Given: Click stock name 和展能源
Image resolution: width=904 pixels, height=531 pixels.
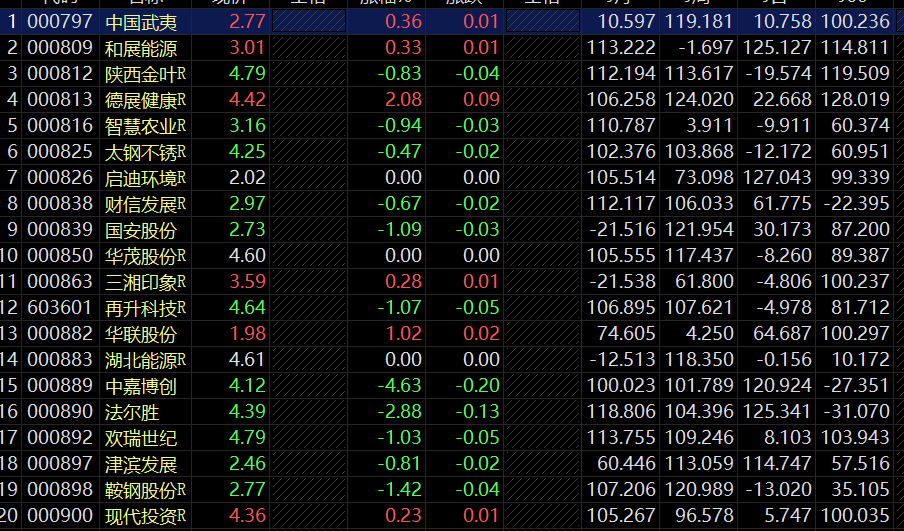Looking at the screenshot, I should pyautogui.click(x=141, y=48).
